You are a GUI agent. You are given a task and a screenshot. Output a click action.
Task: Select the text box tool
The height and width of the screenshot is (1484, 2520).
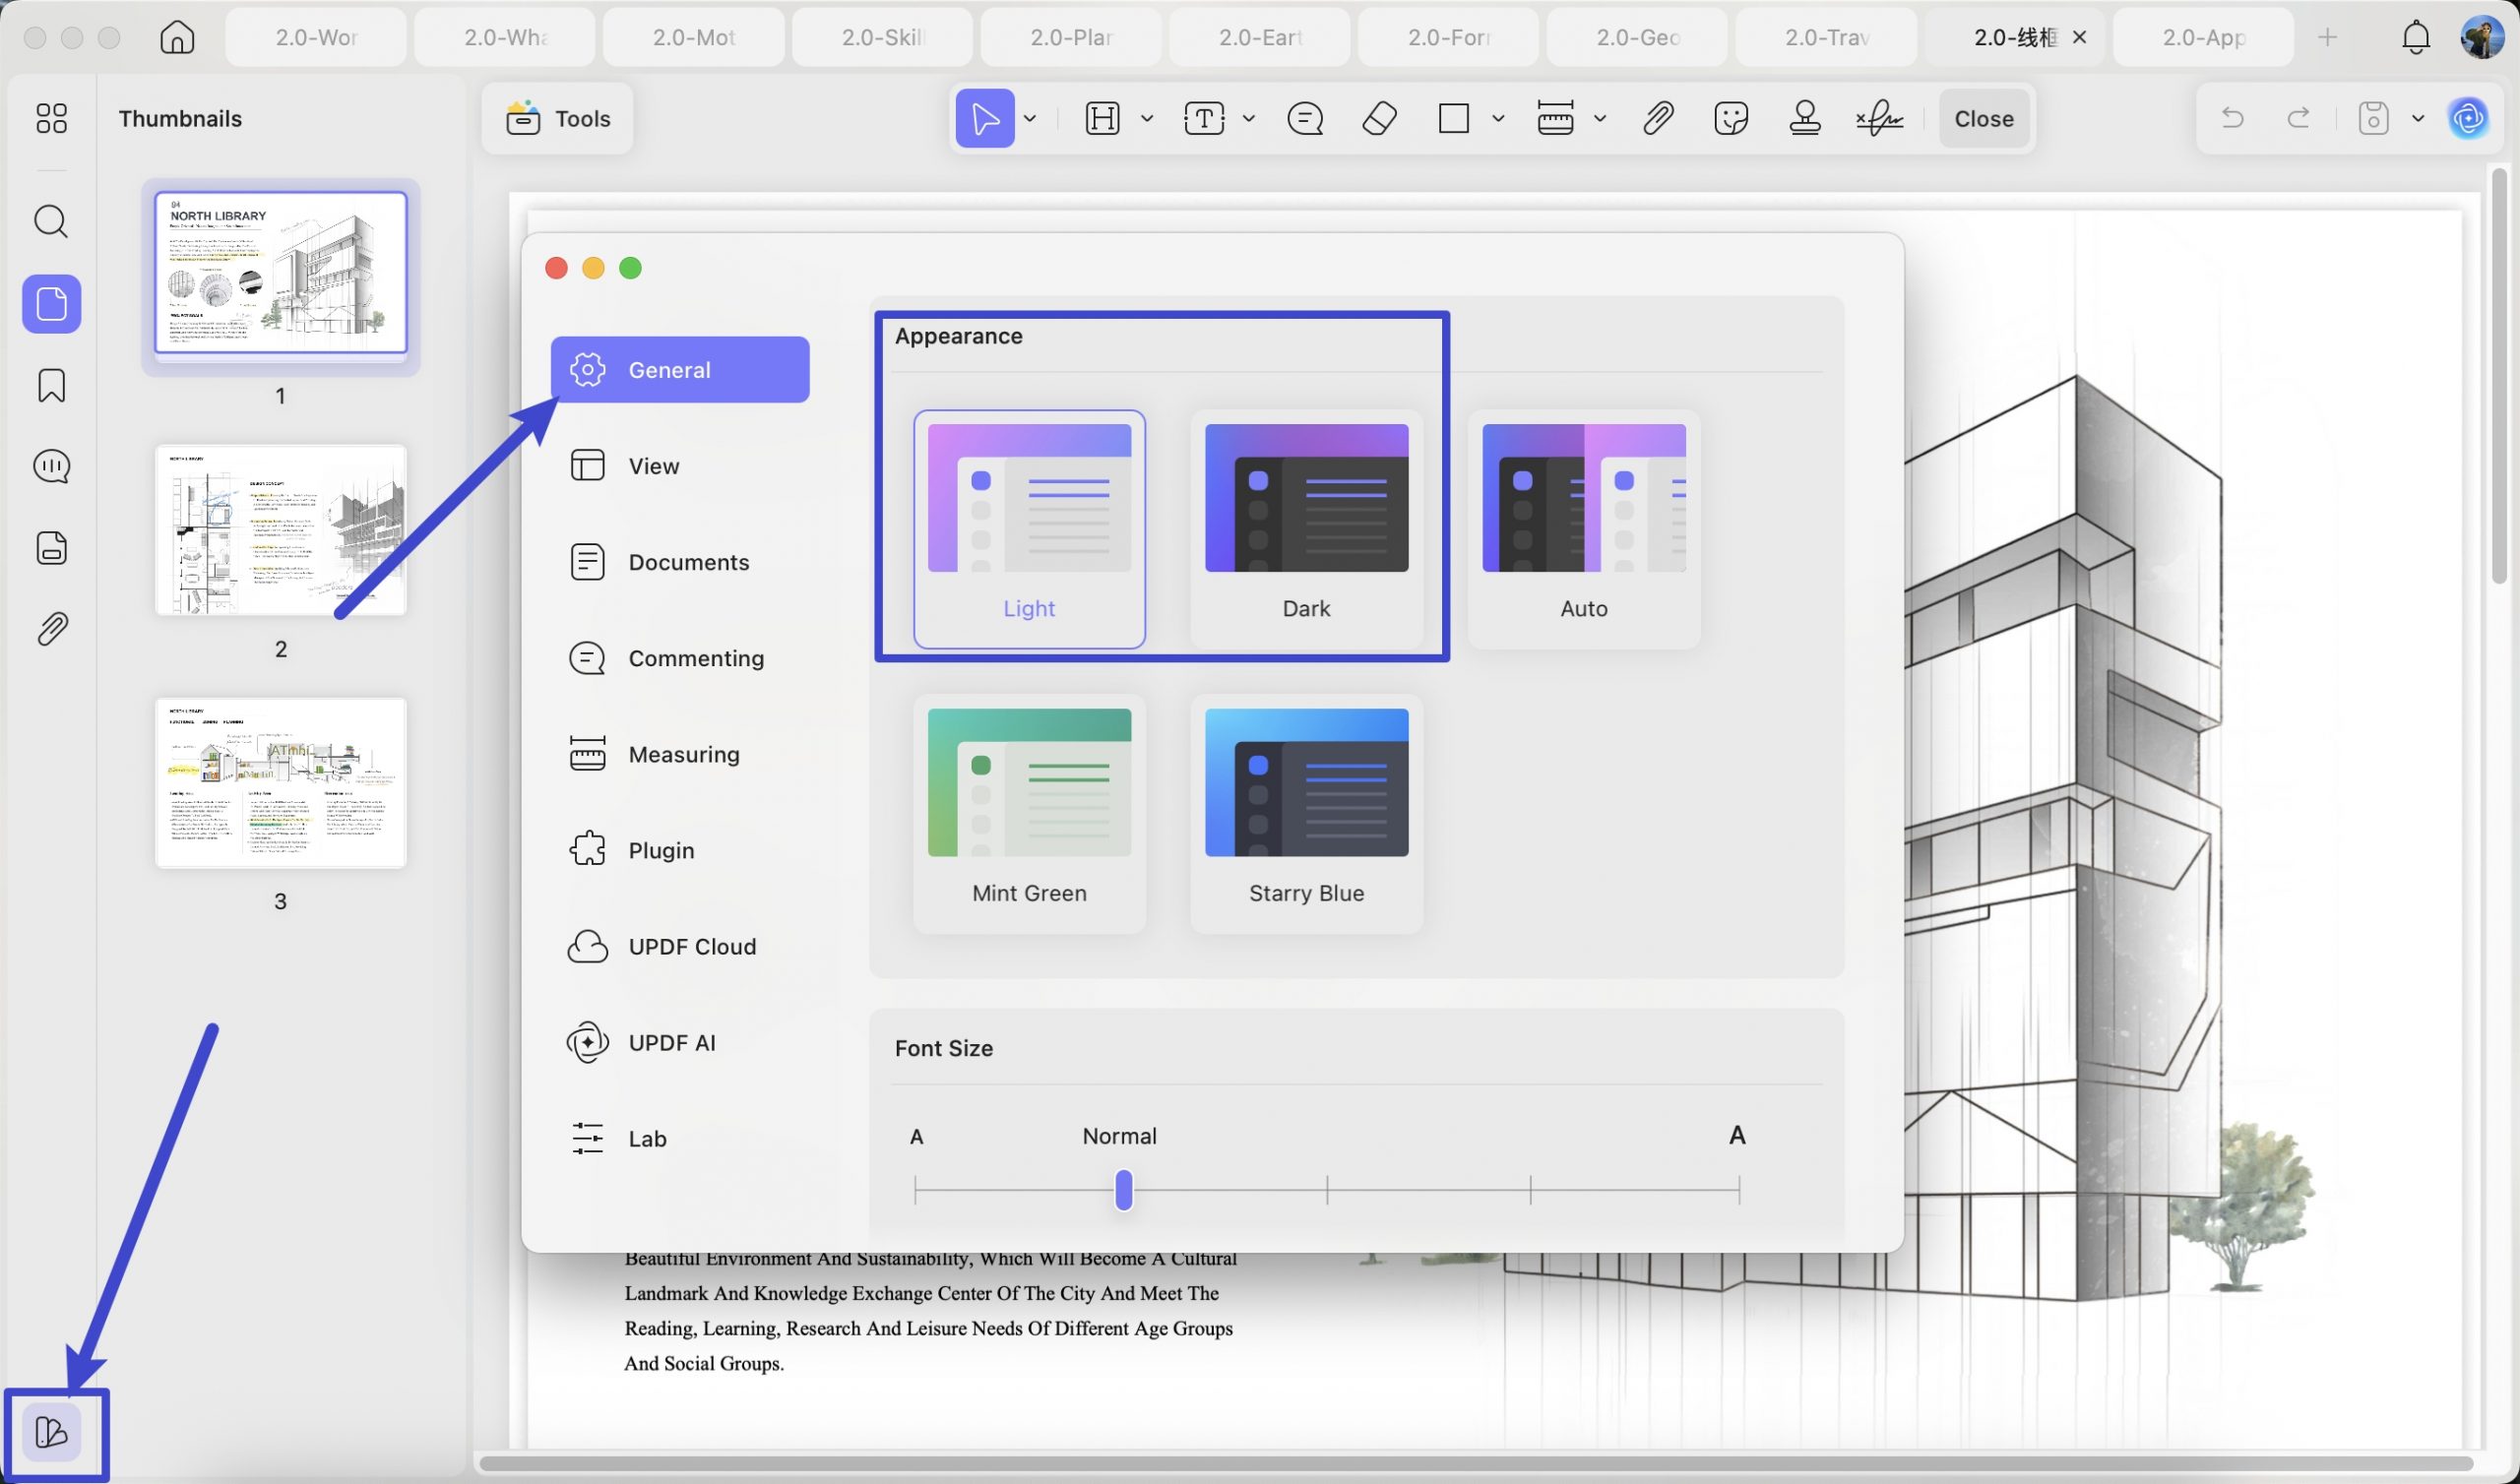coord(1204,118)
